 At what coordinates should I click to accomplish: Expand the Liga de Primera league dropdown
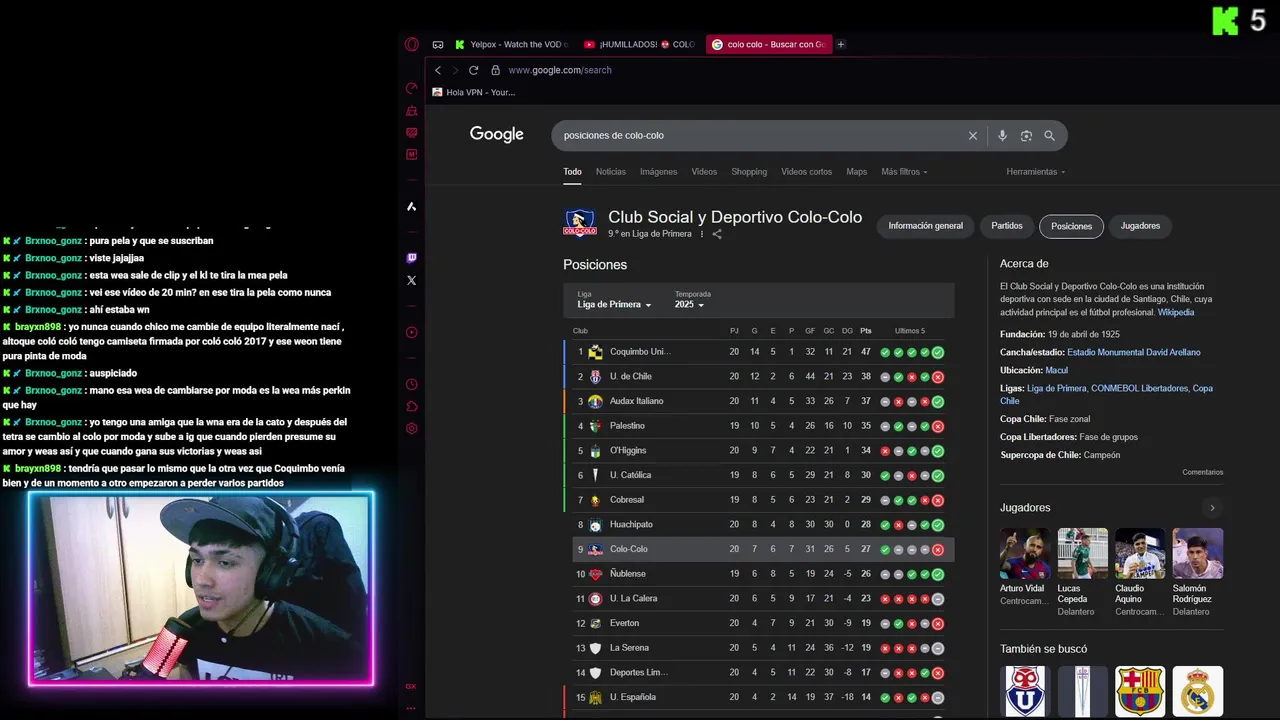point(614,304)
